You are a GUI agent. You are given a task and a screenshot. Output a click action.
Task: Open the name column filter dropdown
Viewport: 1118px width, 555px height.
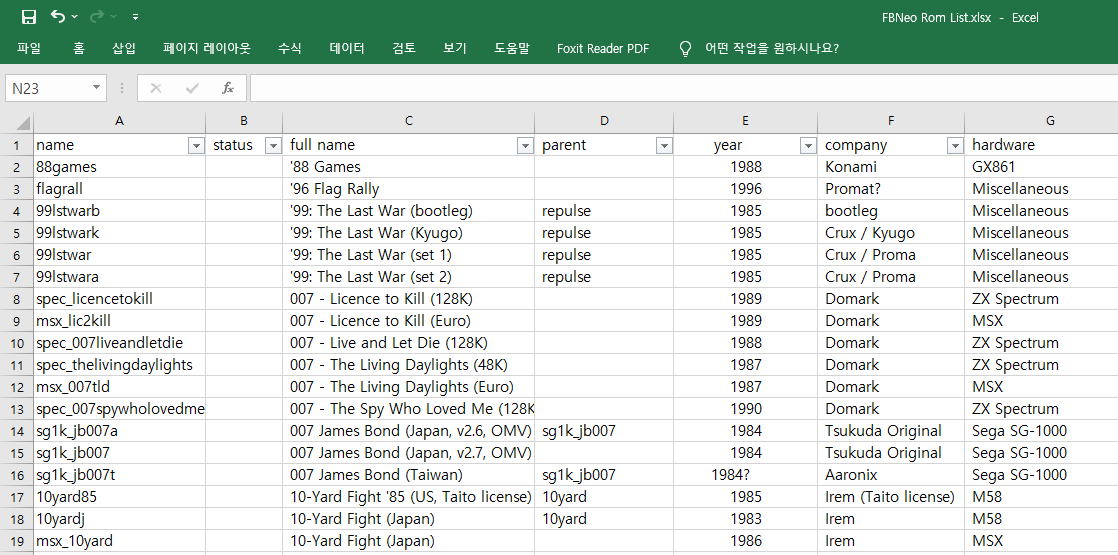(x=196, y=146)
